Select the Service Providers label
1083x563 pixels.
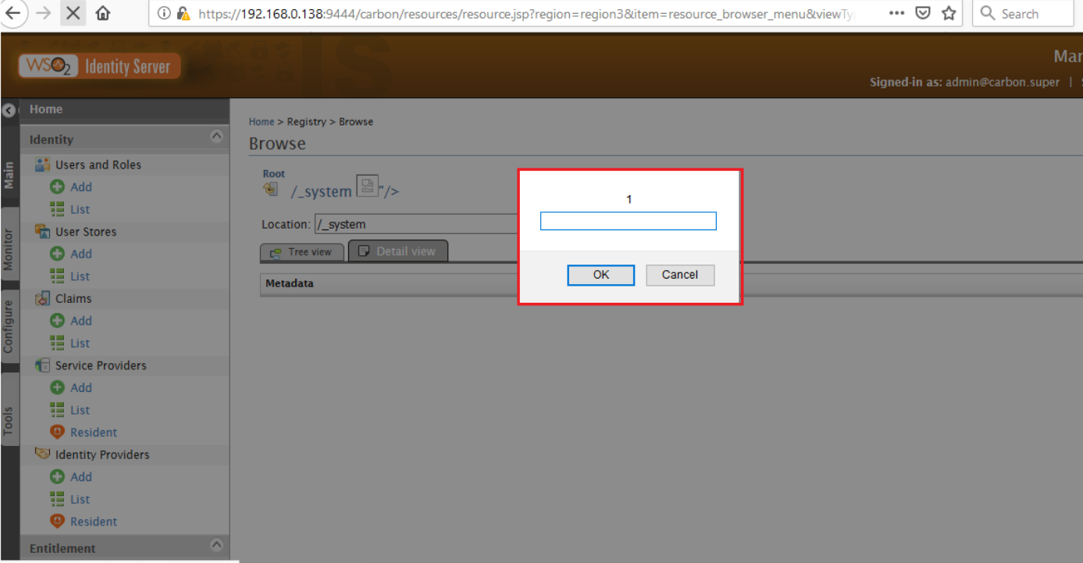(101, 365)
